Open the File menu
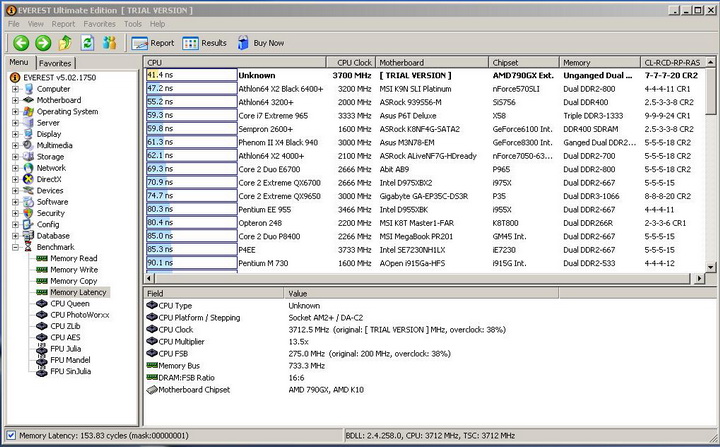 pos(13,24)
